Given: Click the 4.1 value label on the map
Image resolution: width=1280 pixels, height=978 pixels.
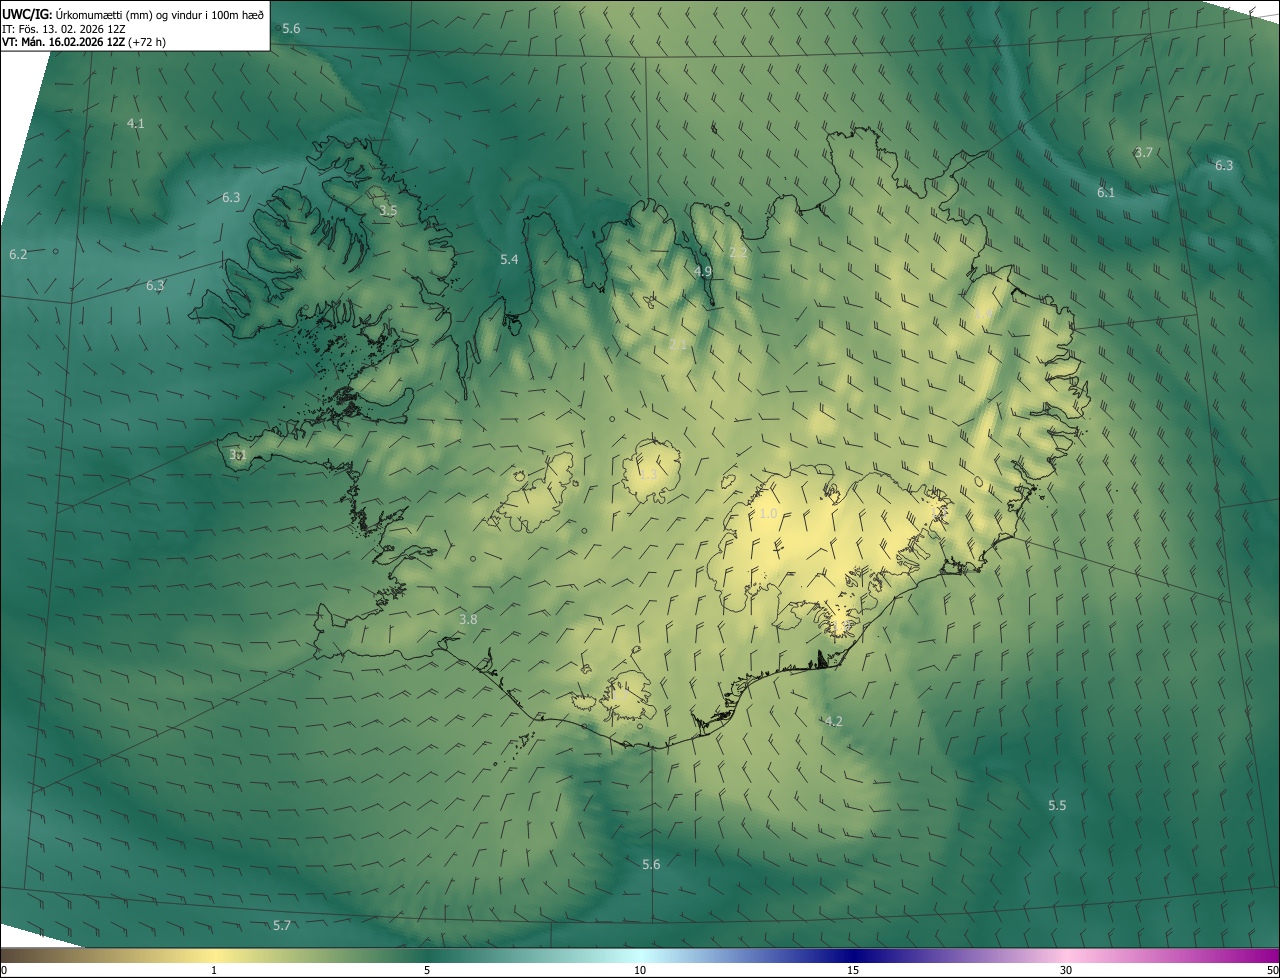Looking at the screenshot, I should [136, 124].
